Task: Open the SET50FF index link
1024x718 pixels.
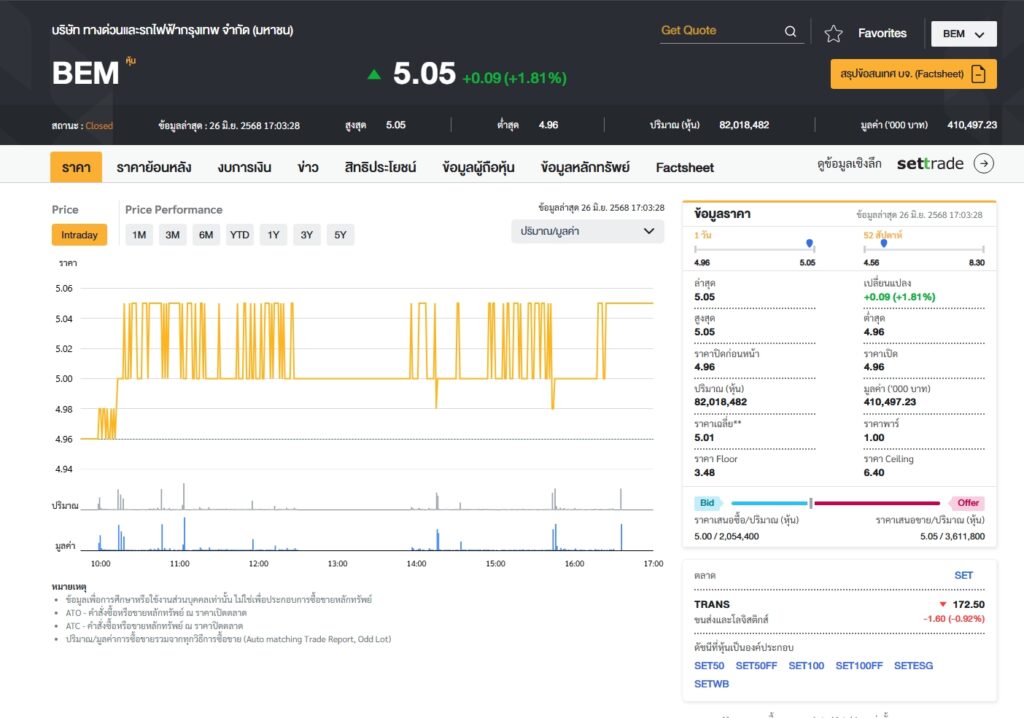Action: pos(756,666)
